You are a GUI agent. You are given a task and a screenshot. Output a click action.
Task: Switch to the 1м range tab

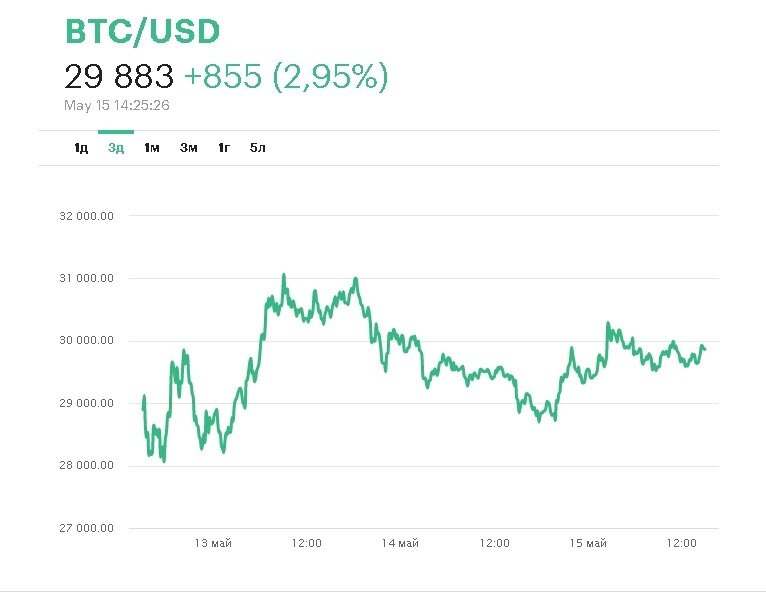[152, 148]
